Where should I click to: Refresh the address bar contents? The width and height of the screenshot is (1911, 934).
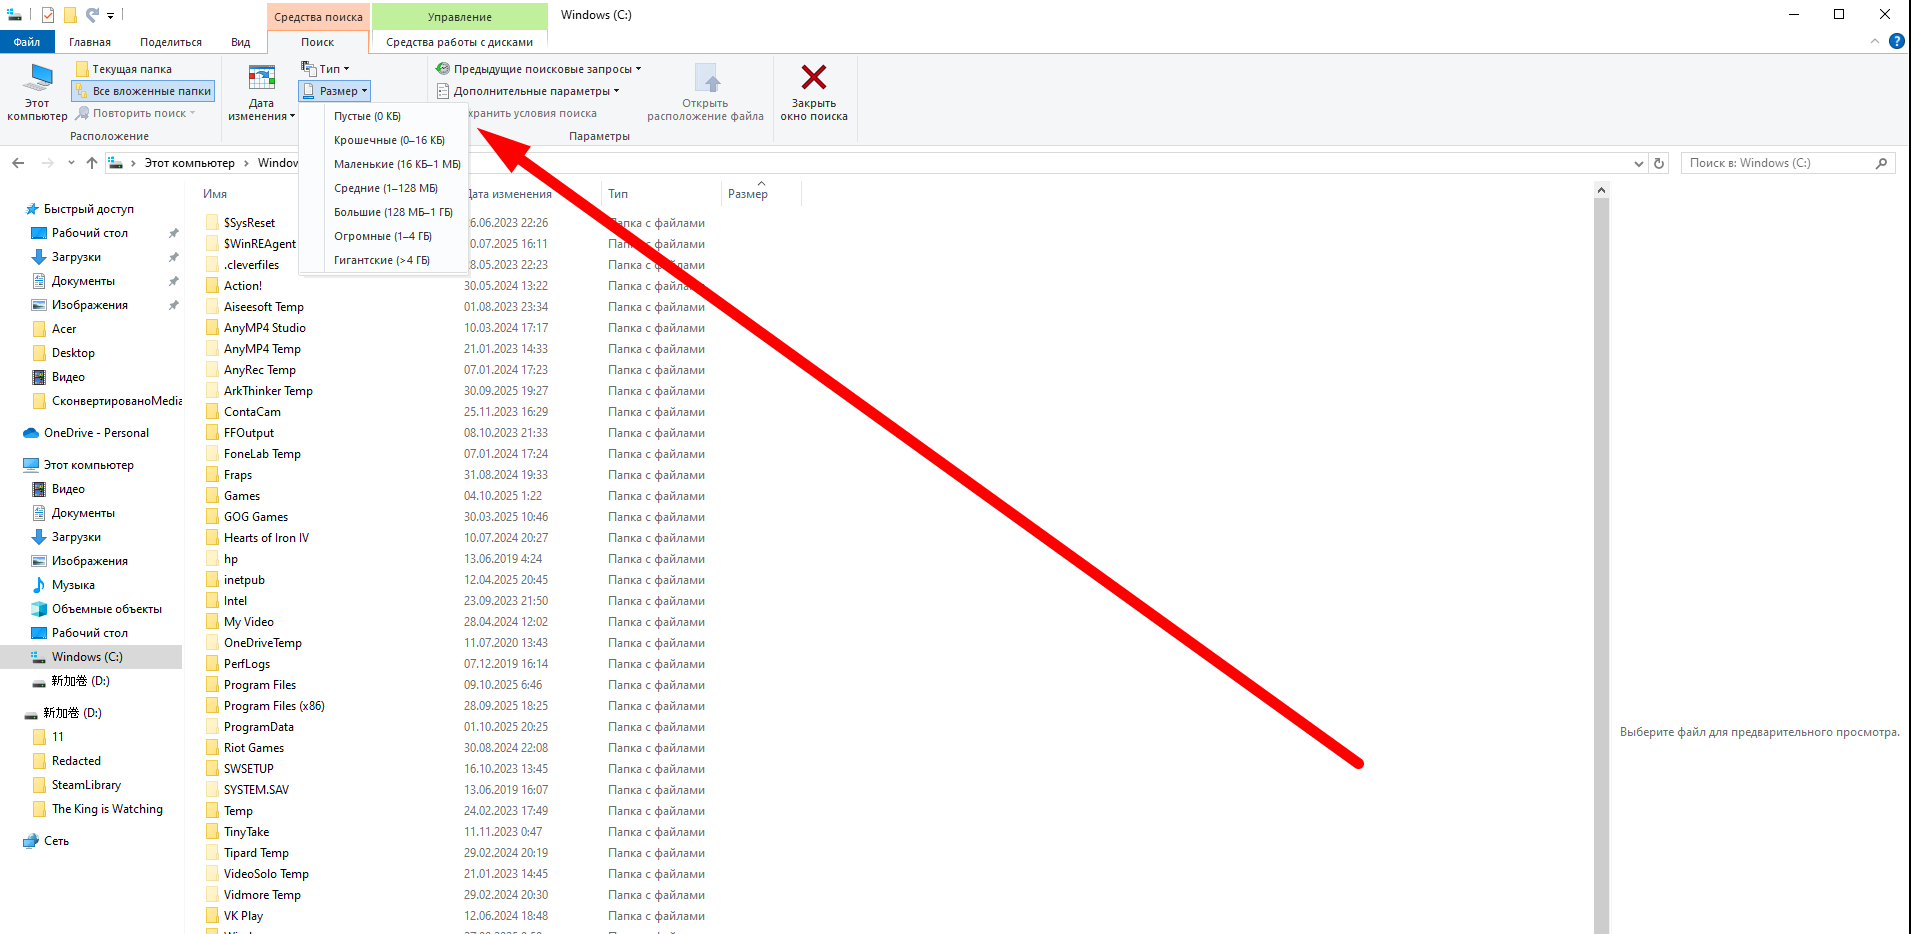1659,163
